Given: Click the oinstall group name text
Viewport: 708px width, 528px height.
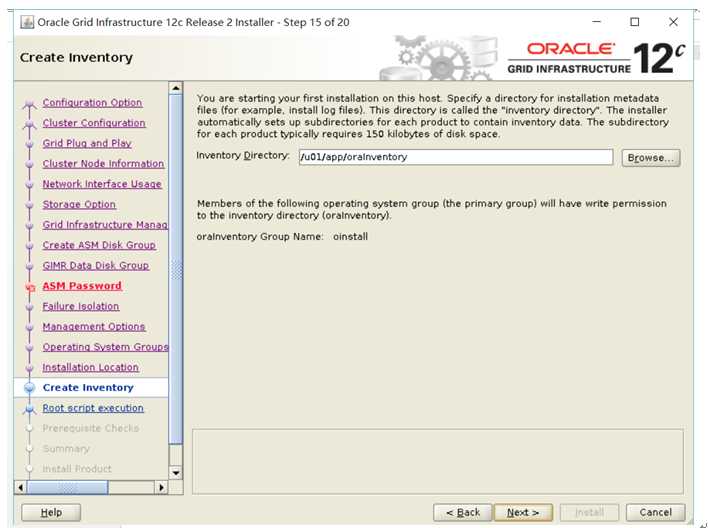Looking at the screenshot, I should pyautogui.click(x=350, y=237).
